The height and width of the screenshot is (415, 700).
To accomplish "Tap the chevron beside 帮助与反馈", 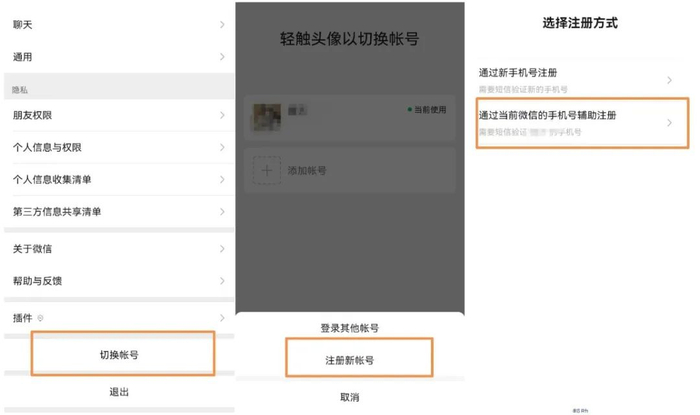I will [222, 281].
